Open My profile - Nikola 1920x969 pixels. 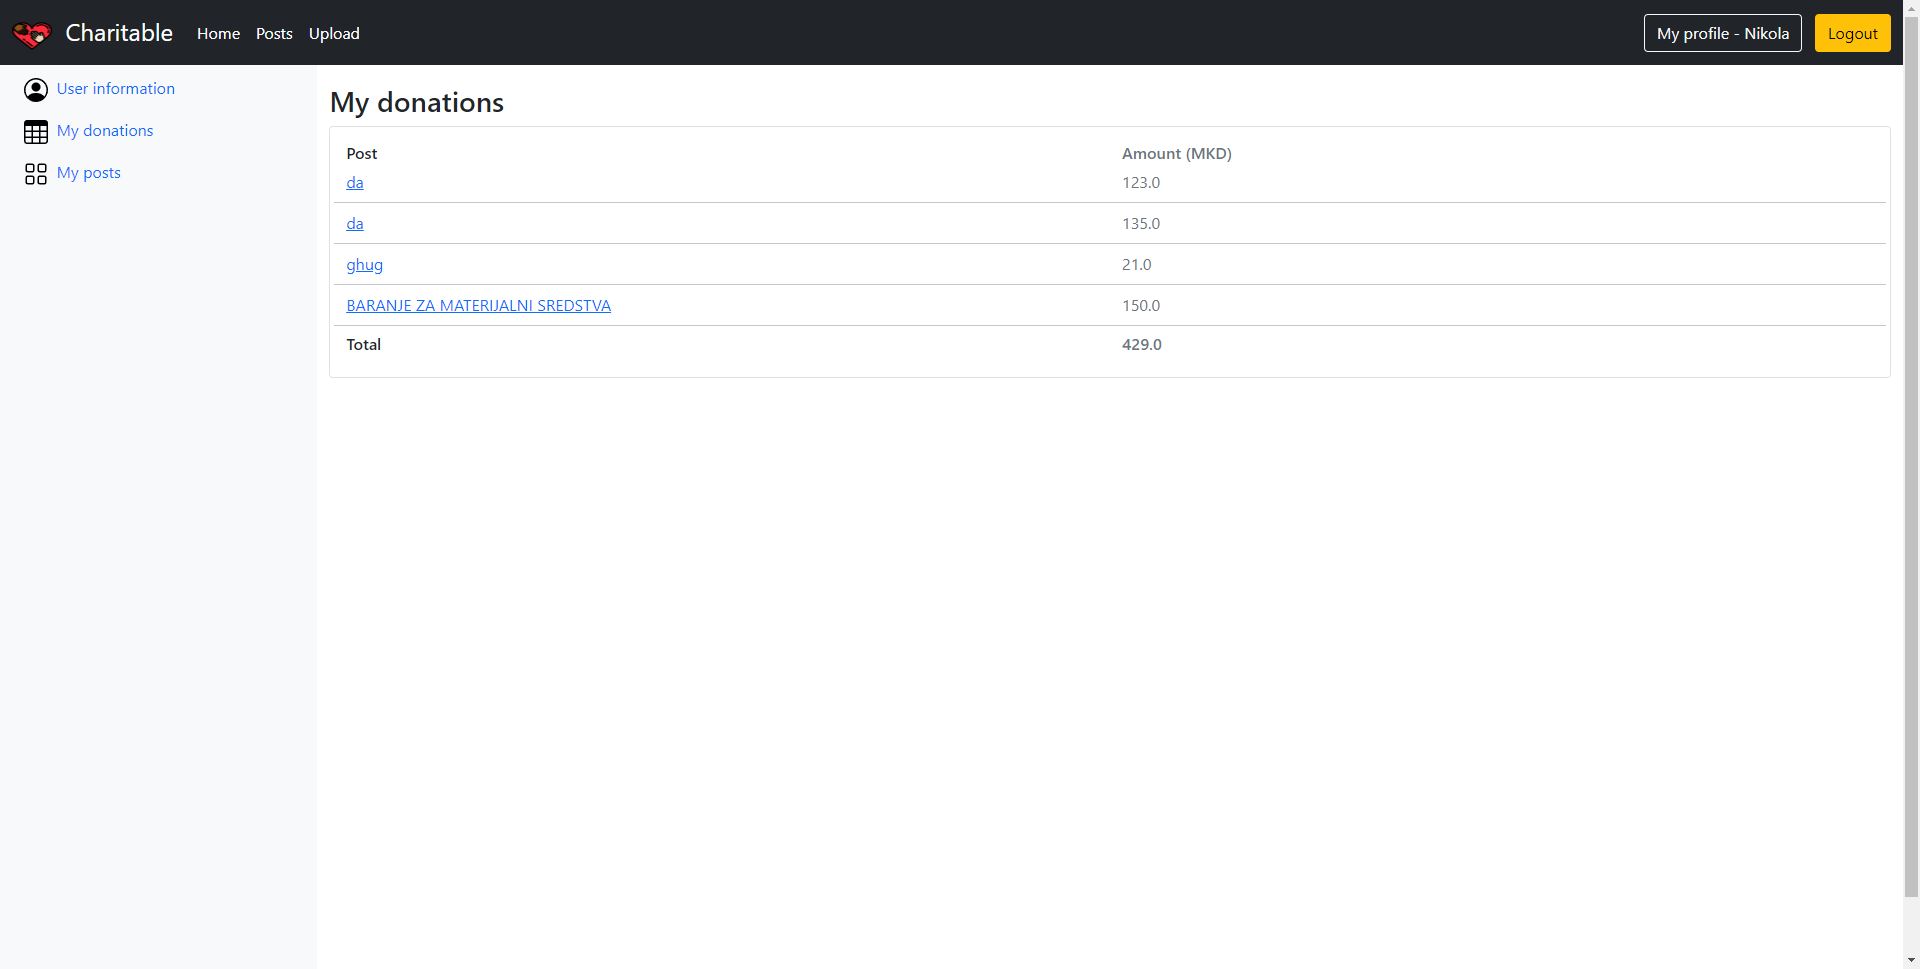tap(1722, 33)
